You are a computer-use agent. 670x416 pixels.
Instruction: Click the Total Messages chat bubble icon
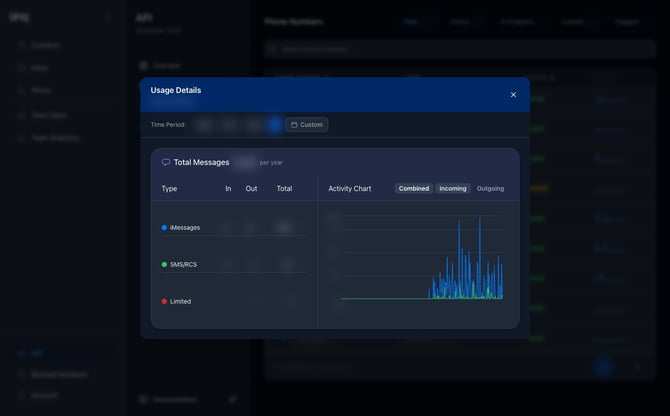(166, 162)
